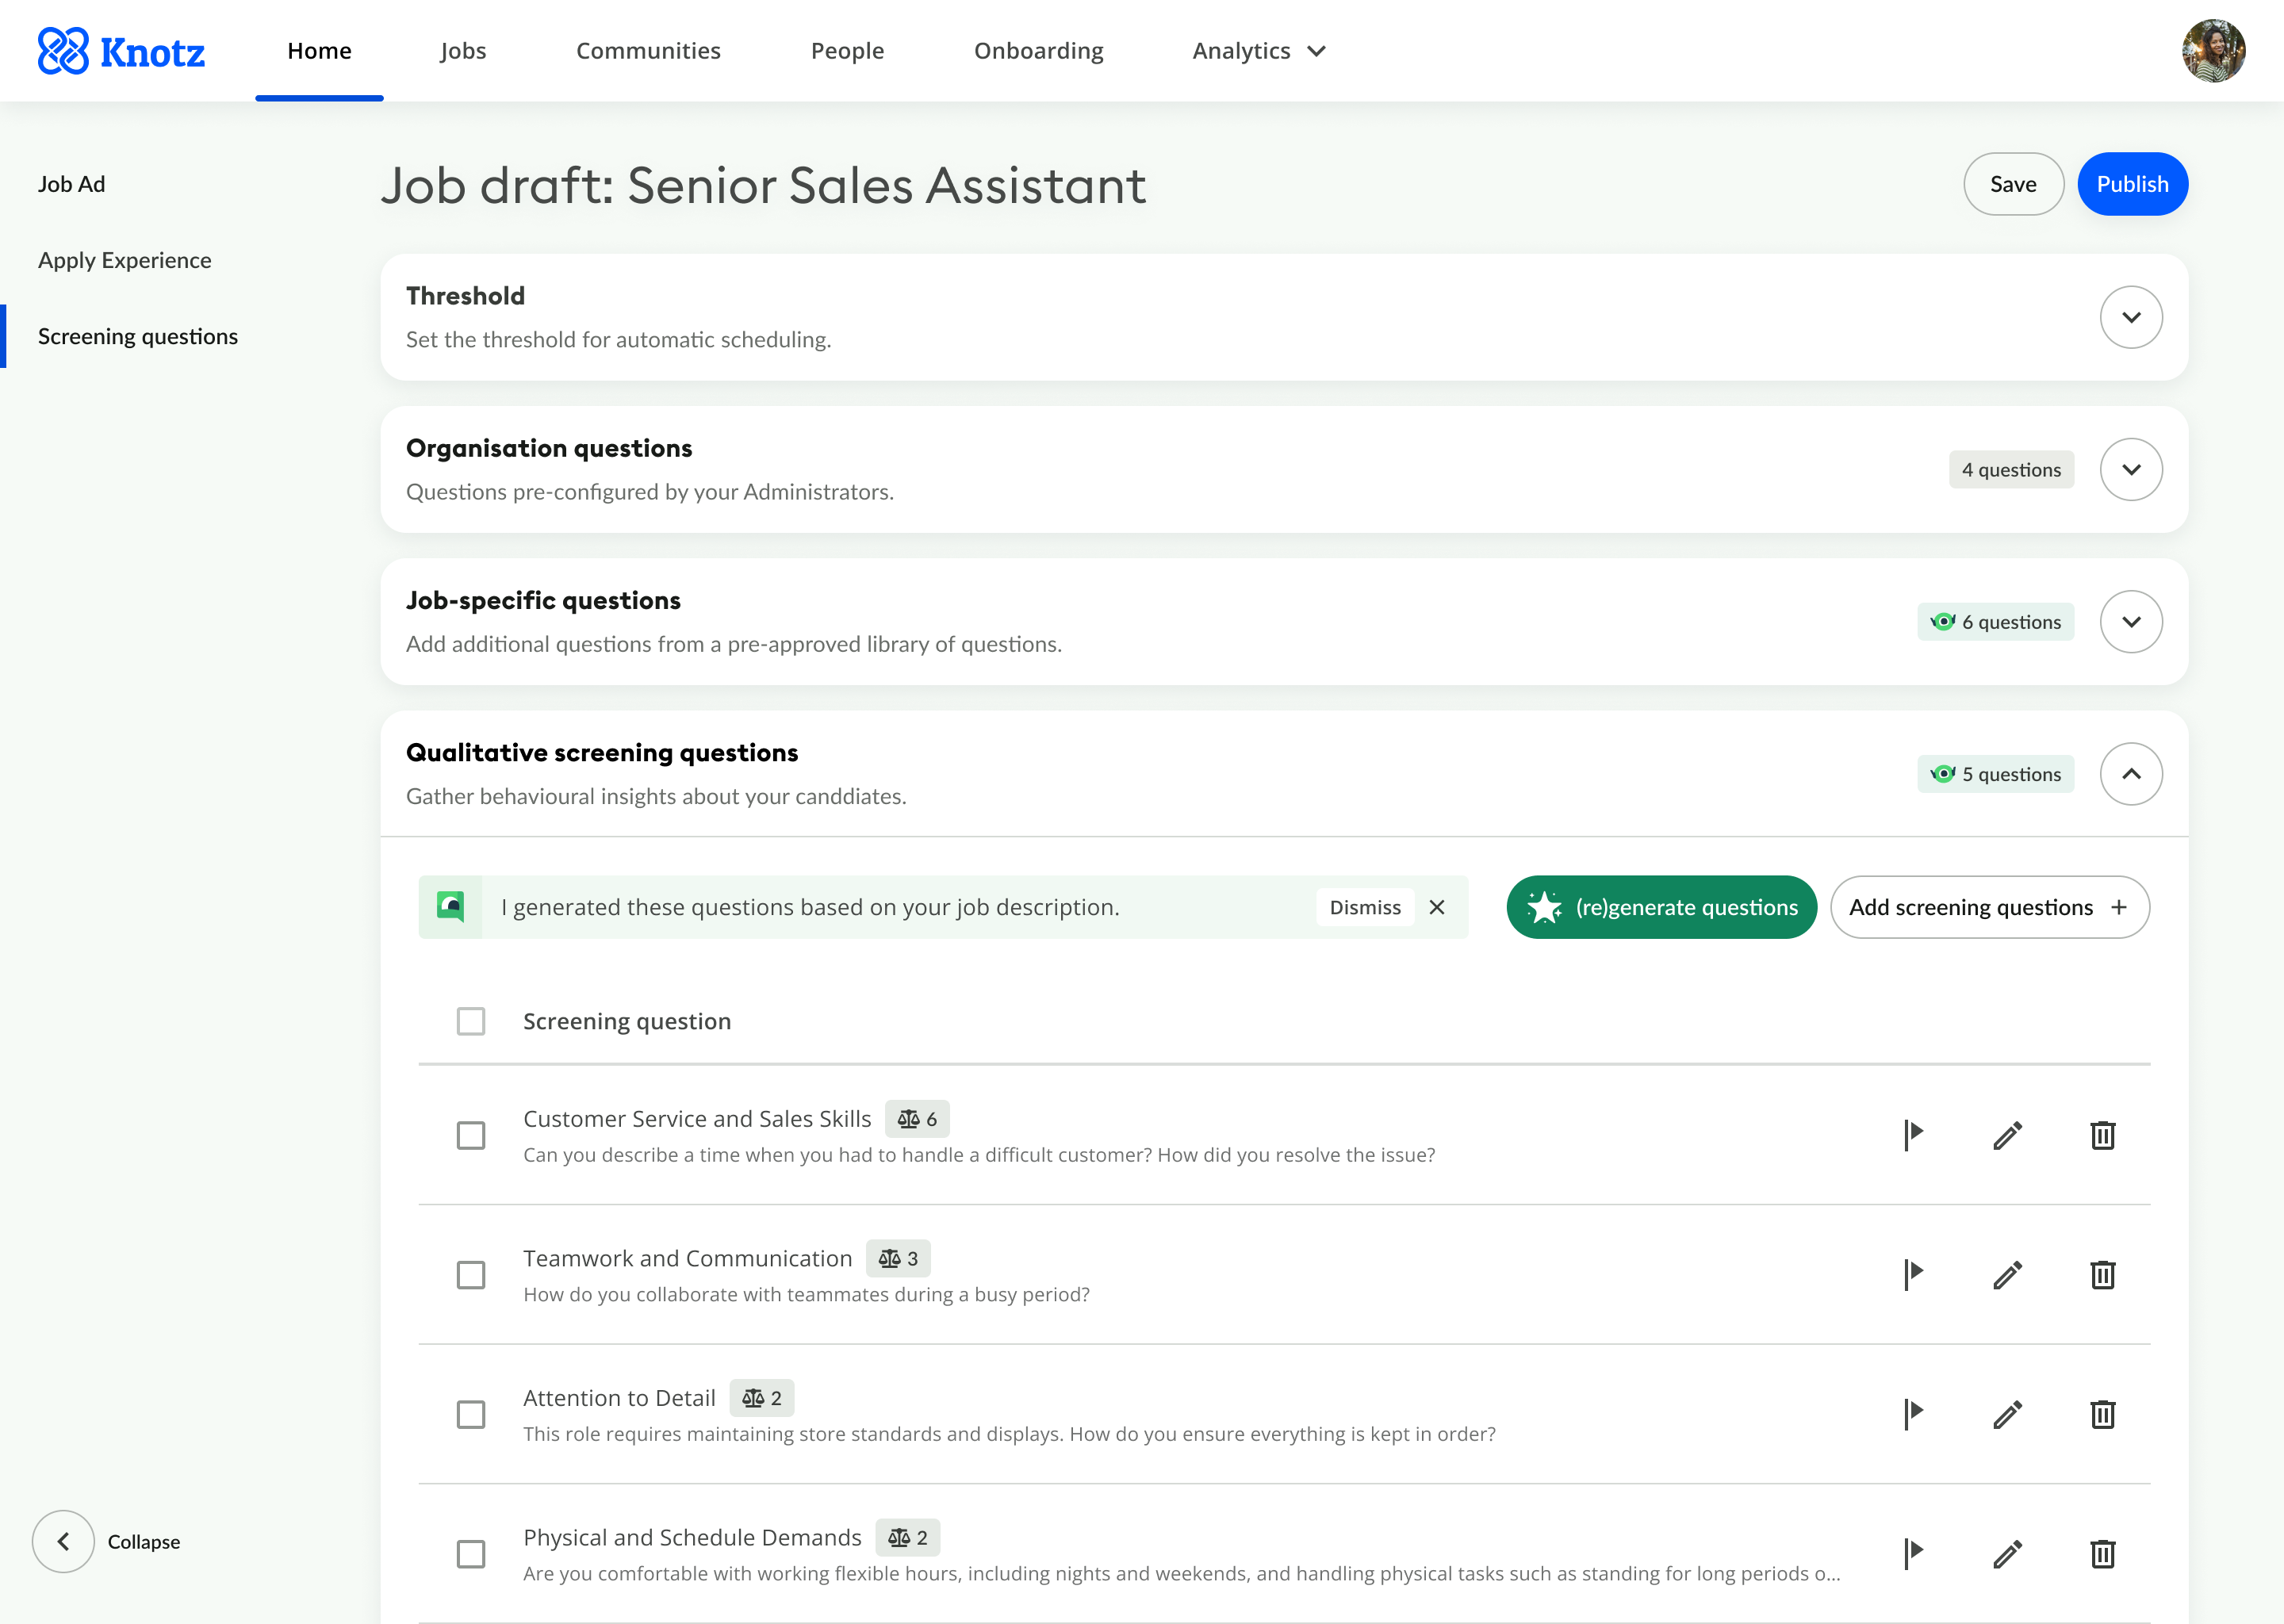Delete the Physical and Schedule Demands question

pyautogui.click(x=2102, y=1554)
